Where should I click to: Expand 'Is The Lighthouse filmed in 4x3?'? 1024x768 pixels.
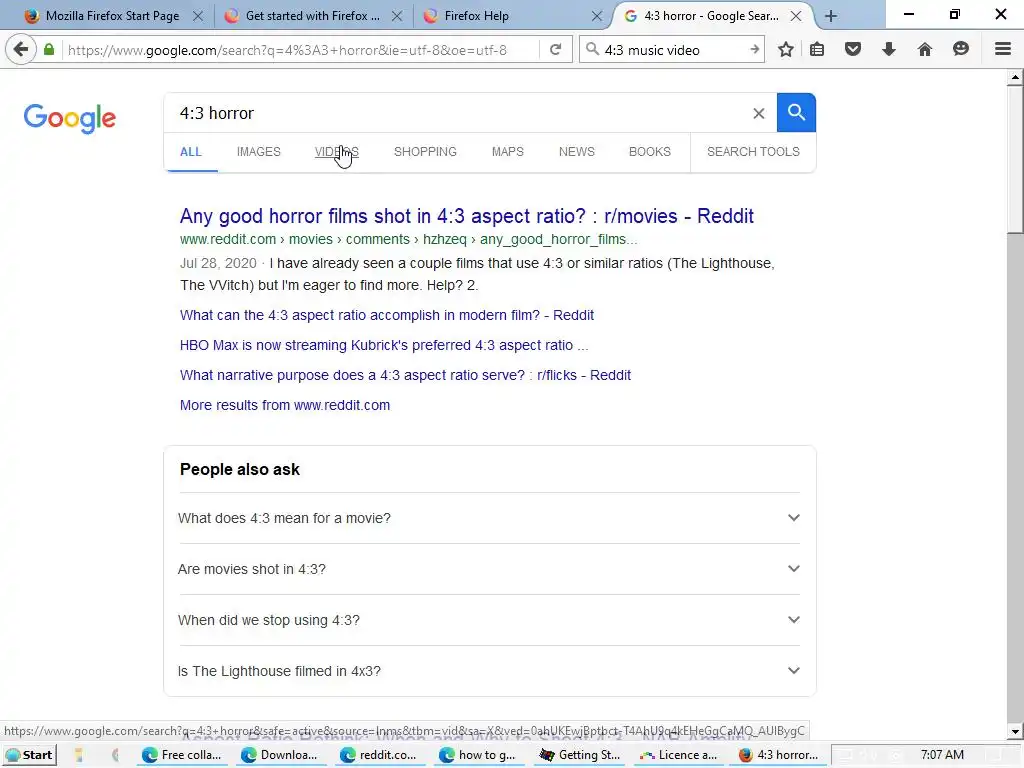click(489, 671)
